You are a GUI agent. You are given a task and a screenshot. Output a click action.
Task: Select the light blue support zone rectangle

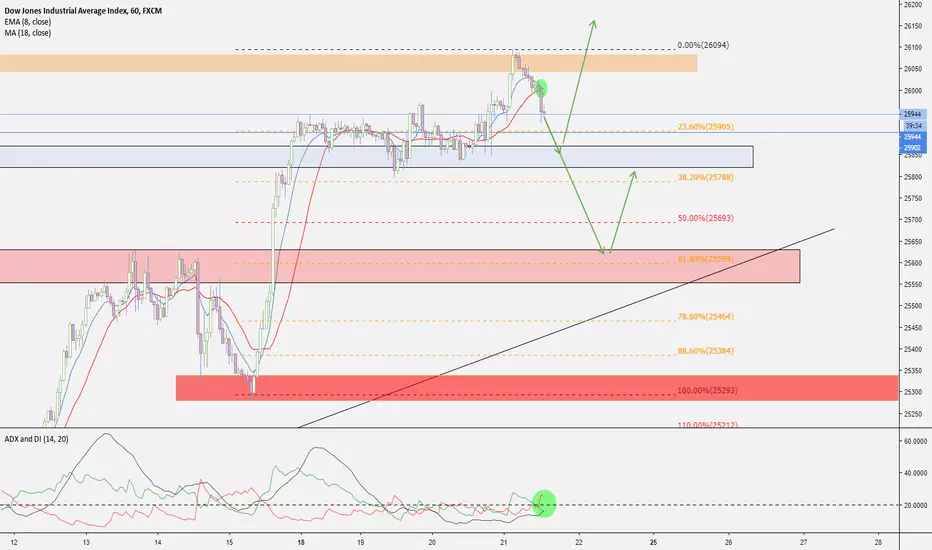coord(376,157)
